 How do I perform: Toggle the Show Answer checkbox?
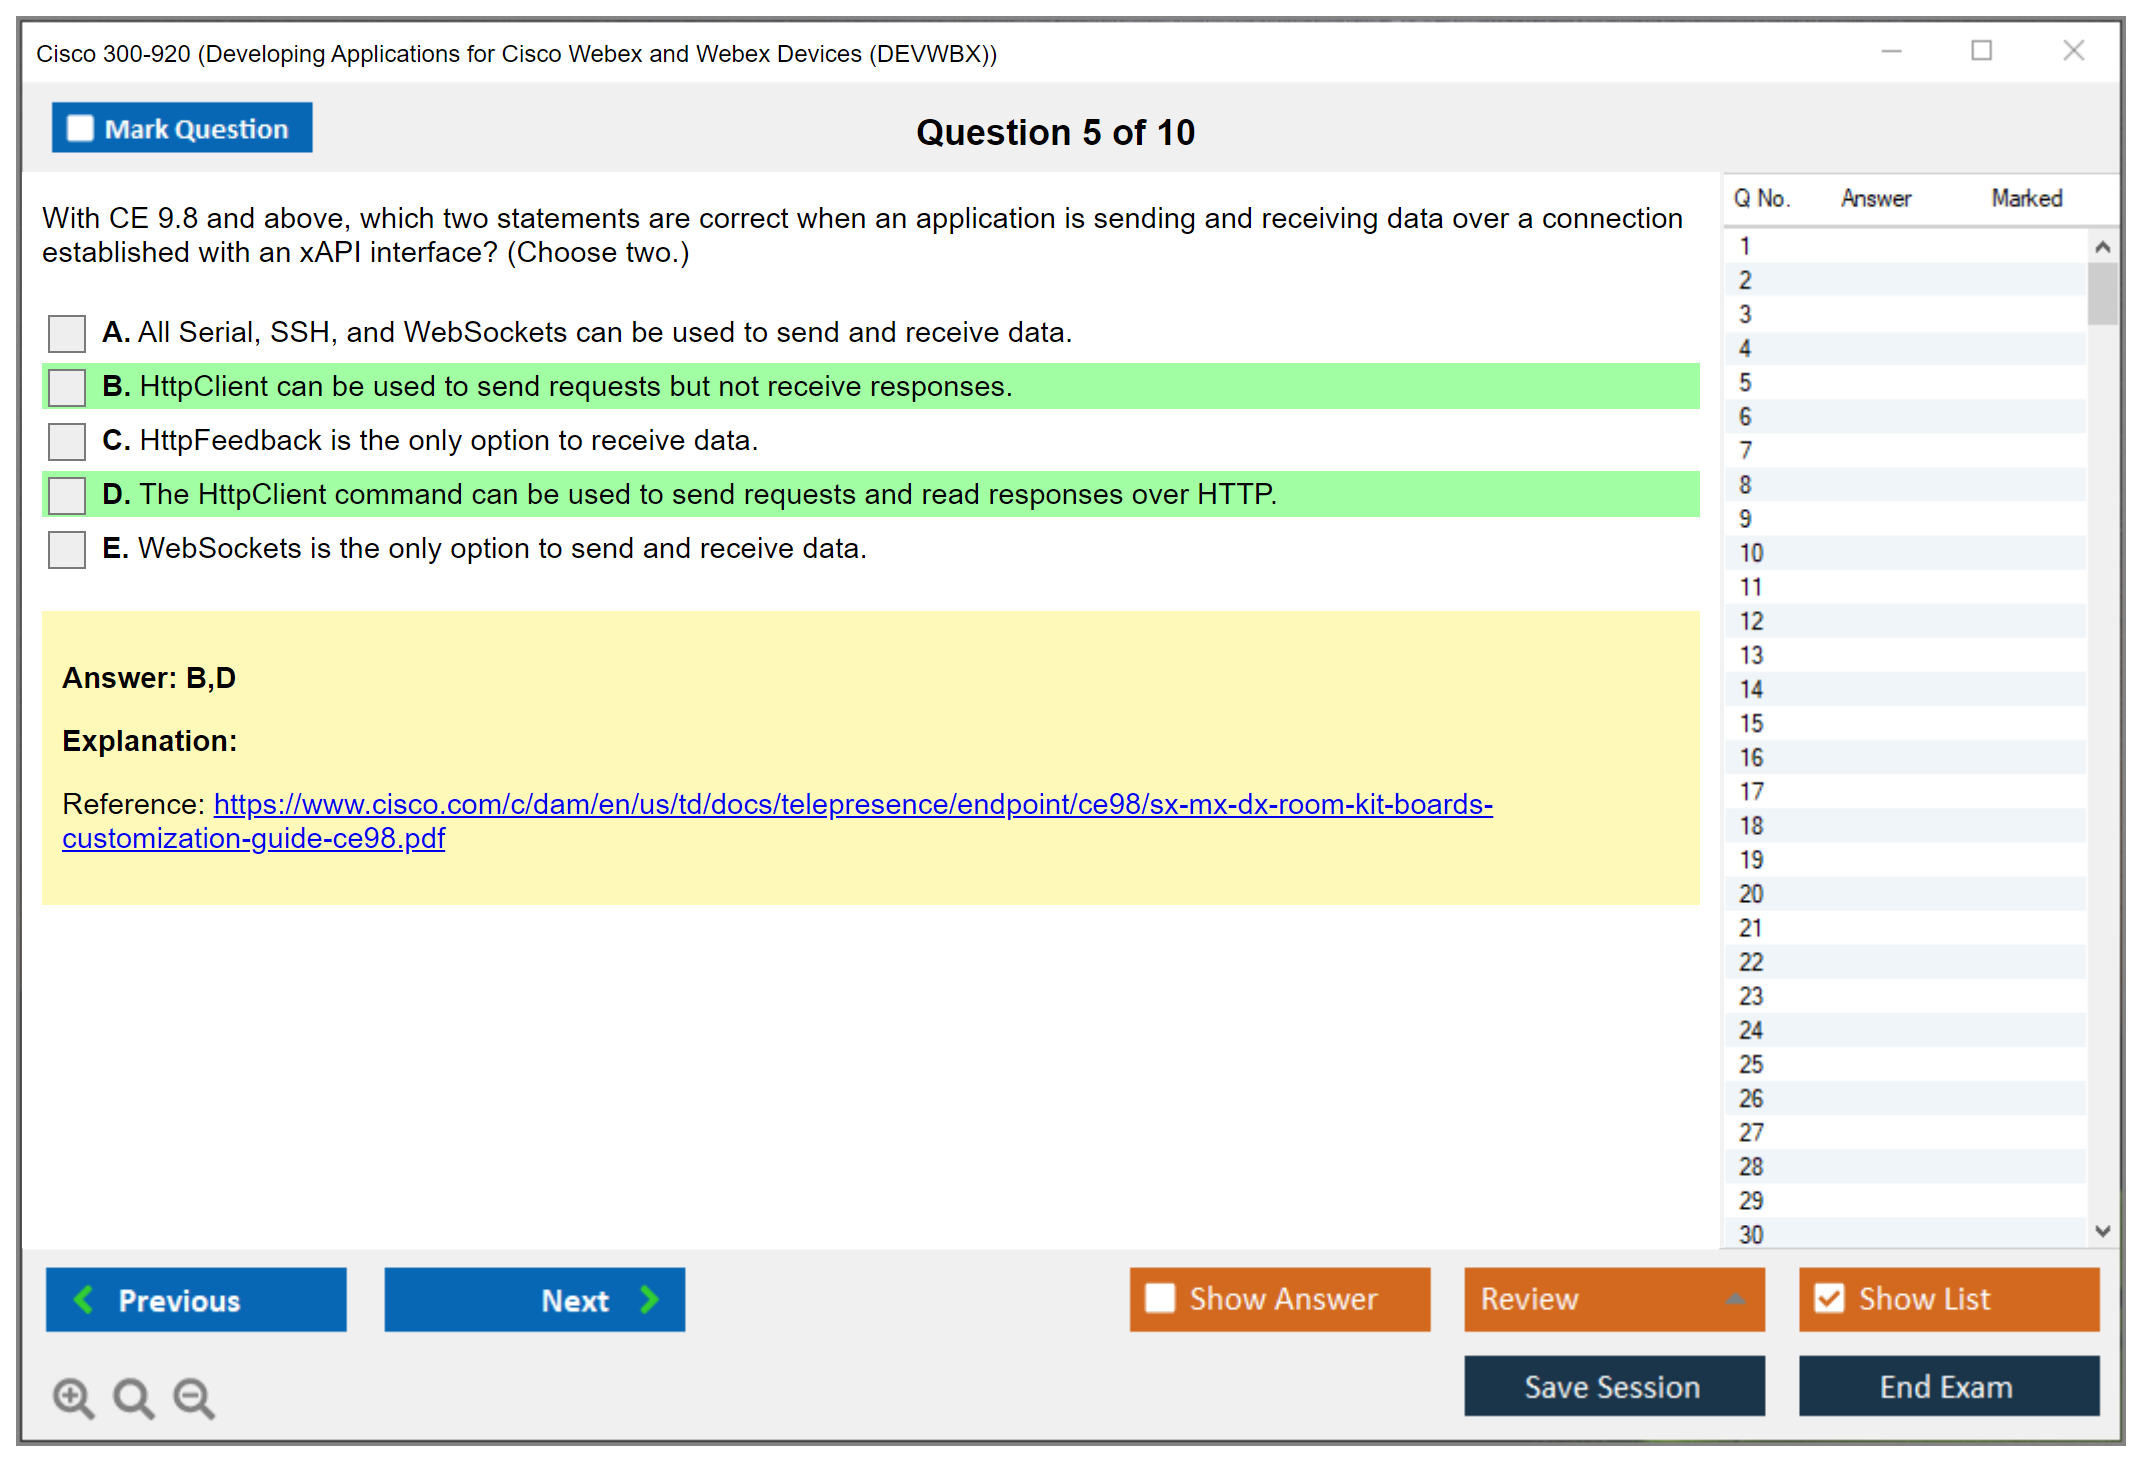[x=1160, y=1298]
